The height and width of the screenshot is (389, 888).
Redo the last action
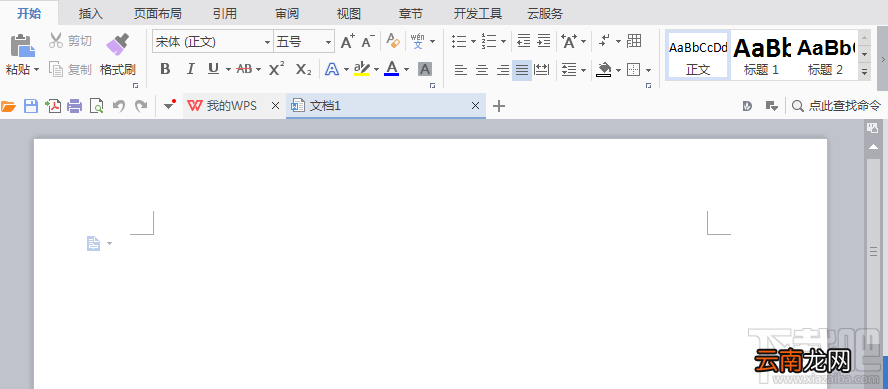(x=141, y=106)
